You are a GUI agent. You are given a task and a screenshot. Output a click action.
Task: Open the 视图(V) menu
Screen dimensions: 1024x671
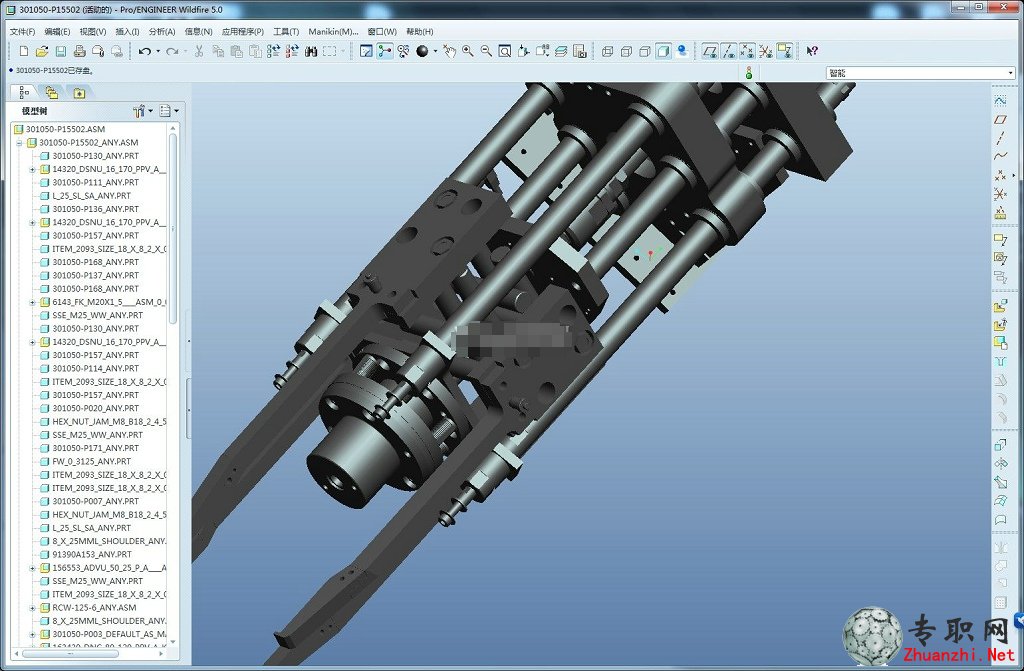(x=93, y=31)
